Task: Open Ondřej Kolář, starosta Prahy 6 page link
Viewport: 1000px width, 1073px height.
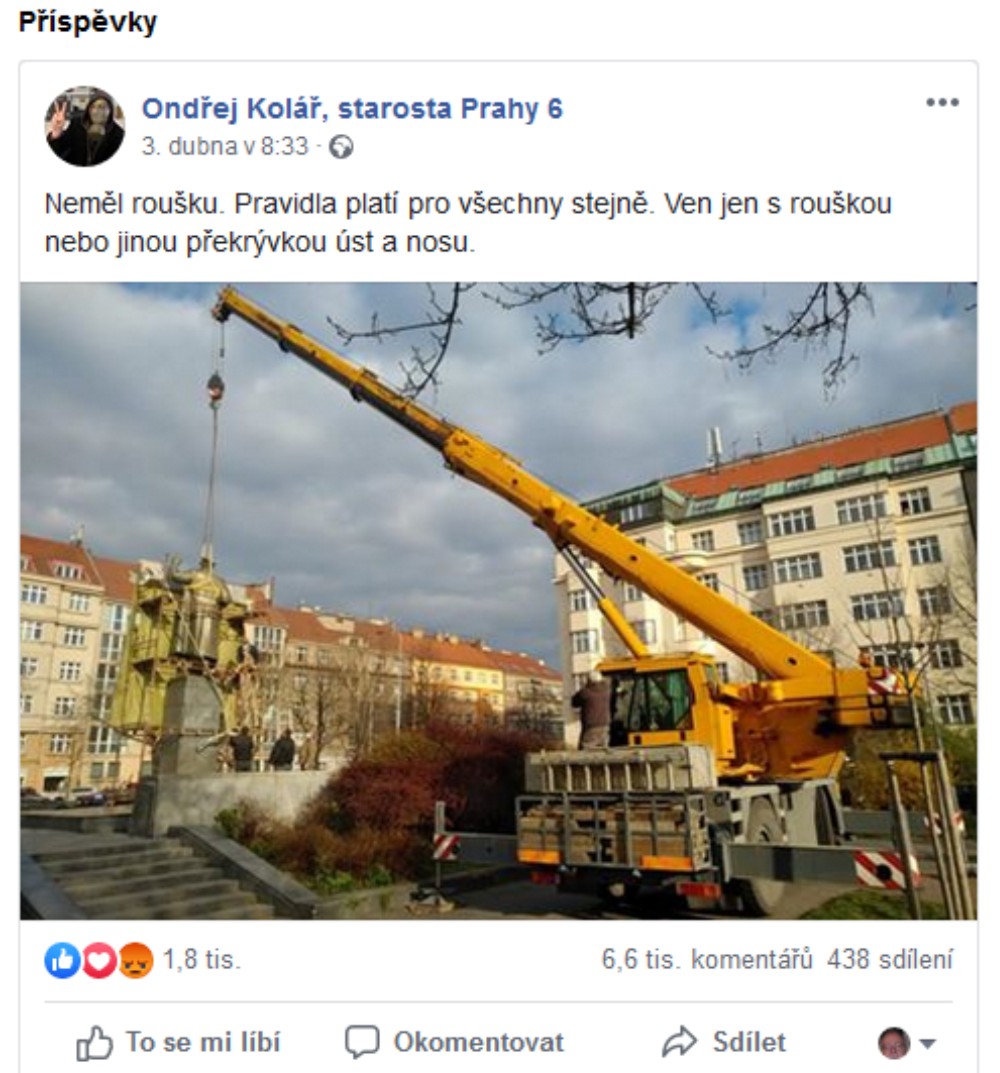Action: (x=352, y=109)
